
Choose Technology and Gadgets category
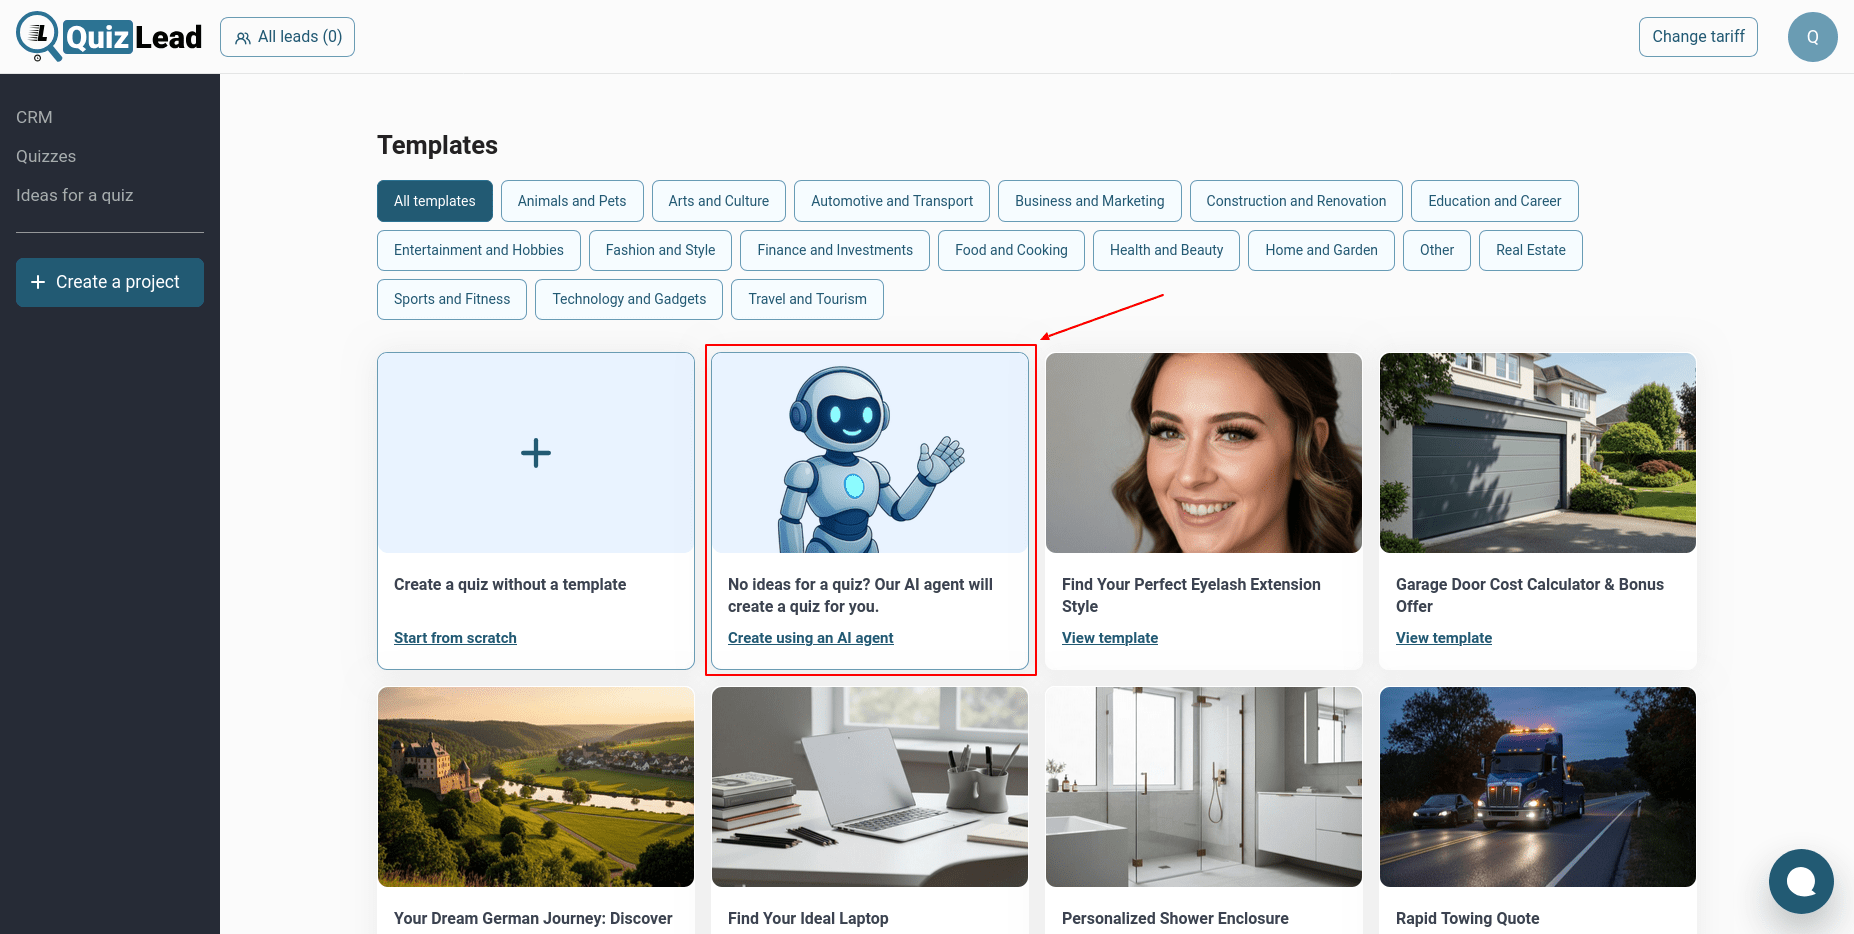point(629,299)
